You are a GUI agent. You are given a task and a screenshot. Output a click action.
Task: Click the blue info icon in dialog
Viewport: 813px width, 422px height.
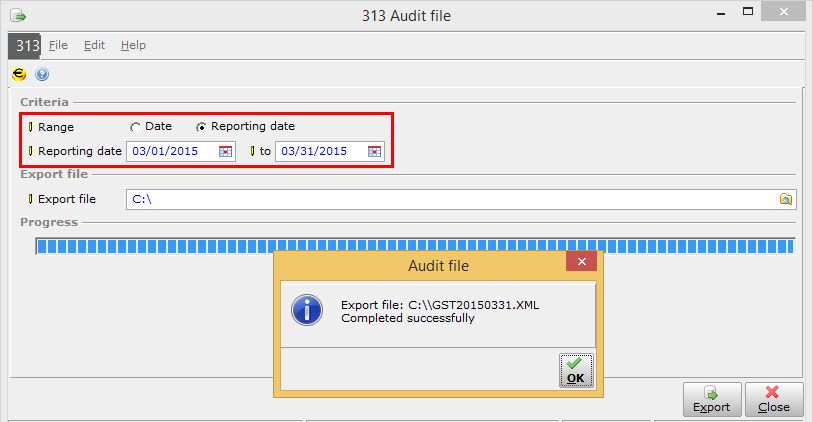click(306, 310)
